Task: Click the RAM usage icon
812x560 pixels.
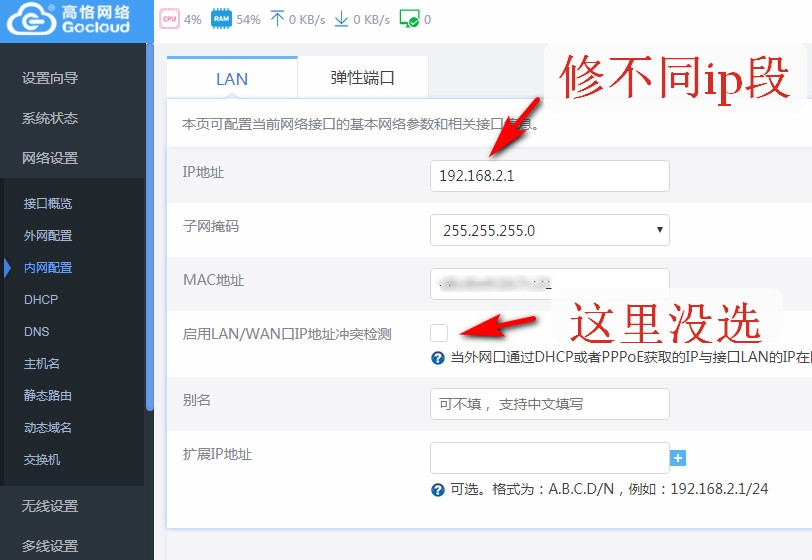Action: [x=221, y=19]
